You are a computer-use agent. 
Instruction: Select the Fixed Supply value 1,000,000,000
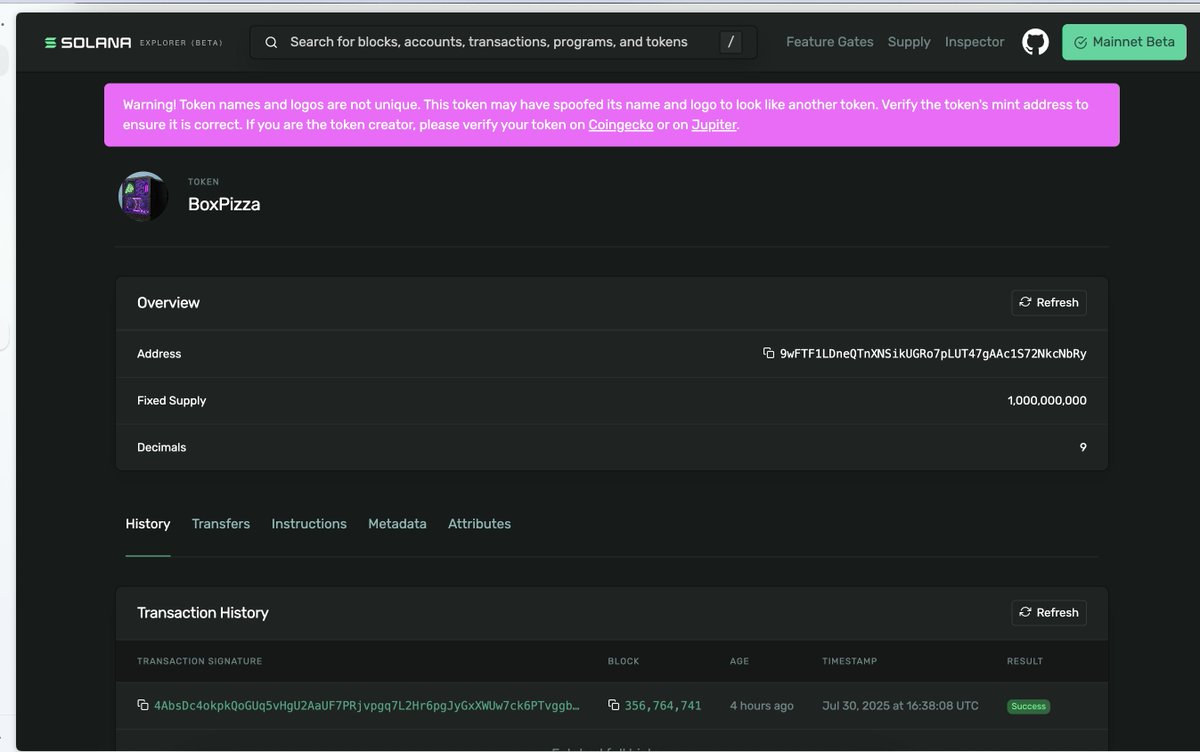pos(1047,401)
